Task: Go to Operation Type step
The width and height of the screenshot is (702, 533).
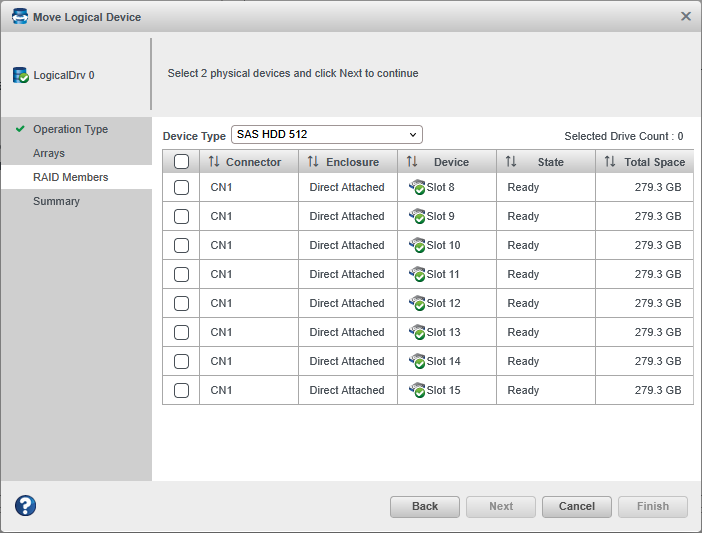Action: pos(70,129)
